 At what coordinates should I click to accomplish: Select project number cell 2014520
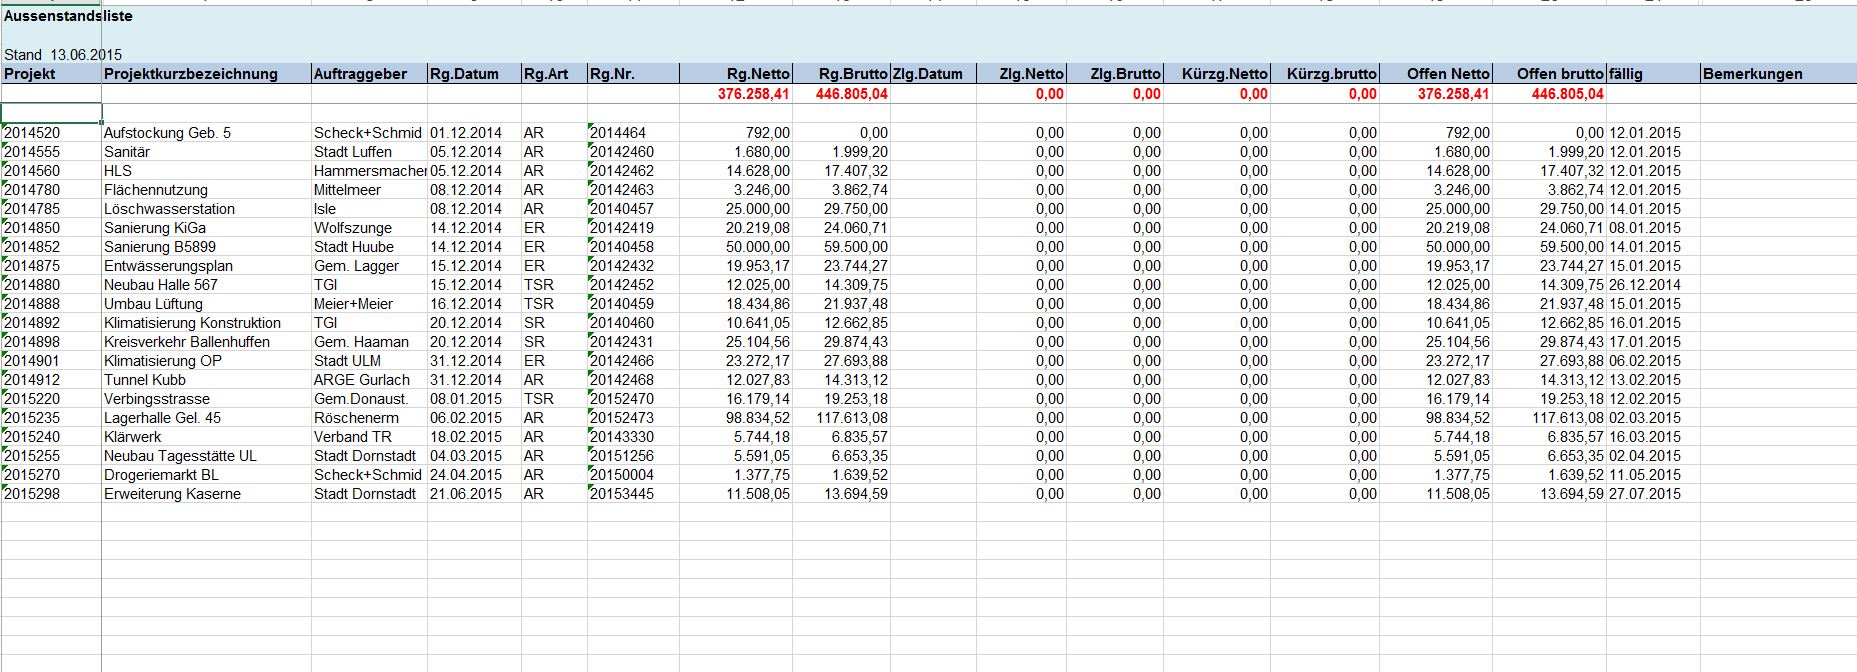click(32, 133)
